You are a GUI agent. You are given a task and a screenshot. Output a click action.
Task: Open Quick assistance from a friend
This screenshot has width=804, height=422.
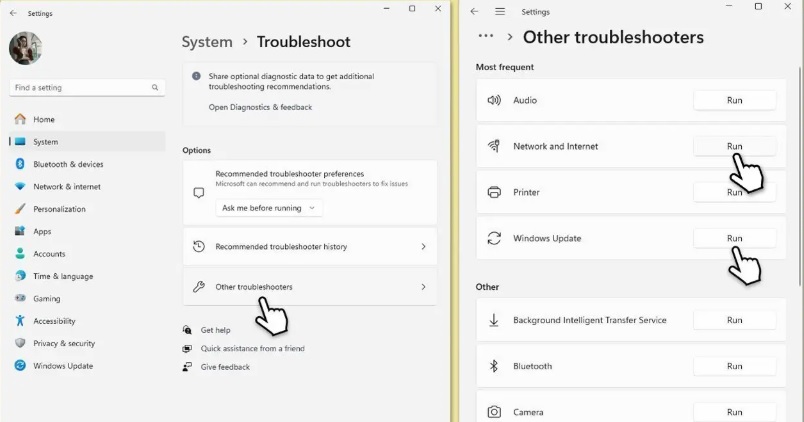[252, 348]
